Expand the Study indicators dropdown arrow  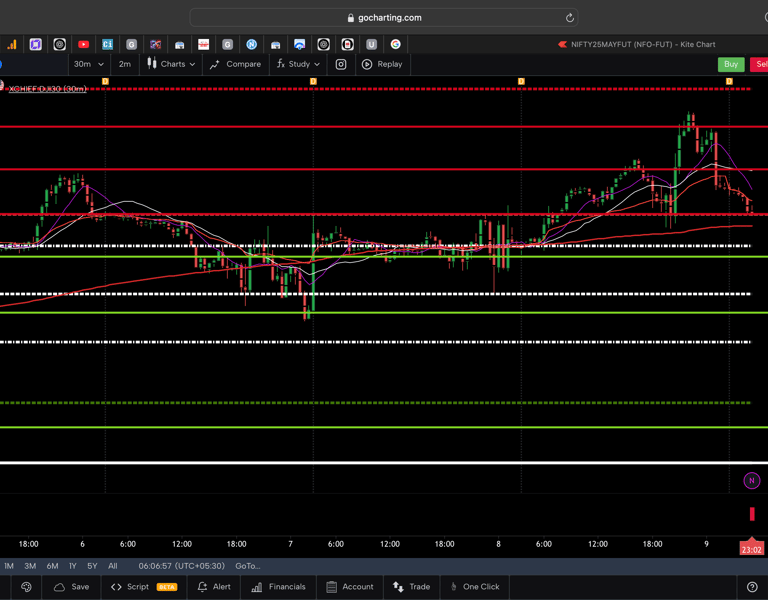point(317,64)
